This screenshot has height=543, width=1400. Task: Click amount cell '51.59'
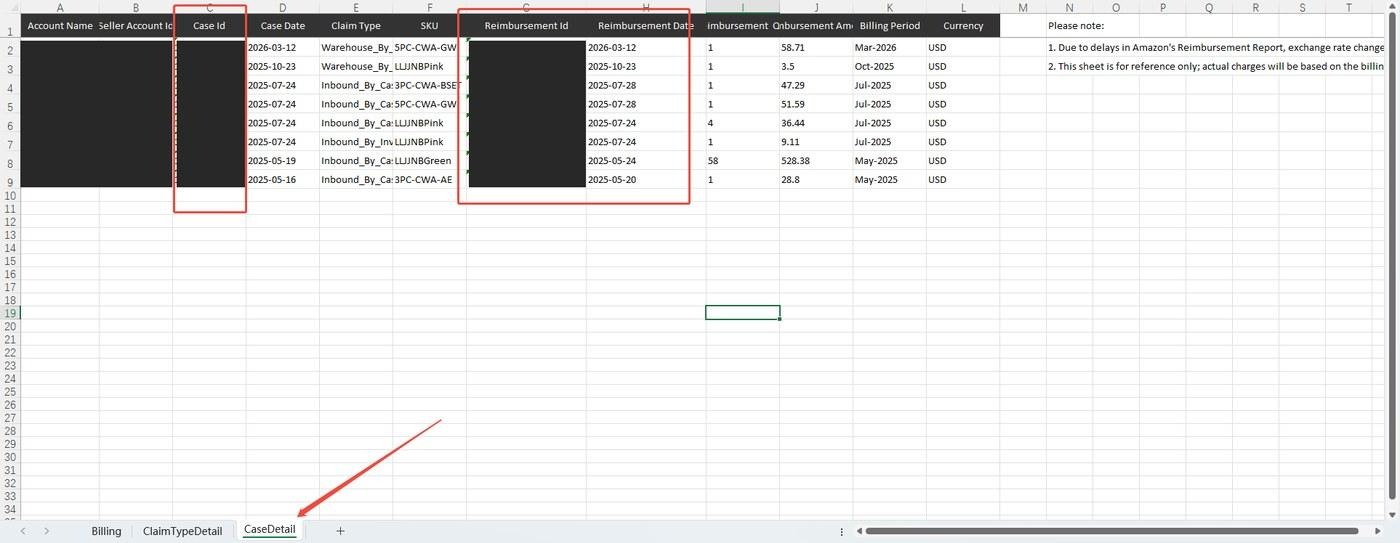point(816,104)
